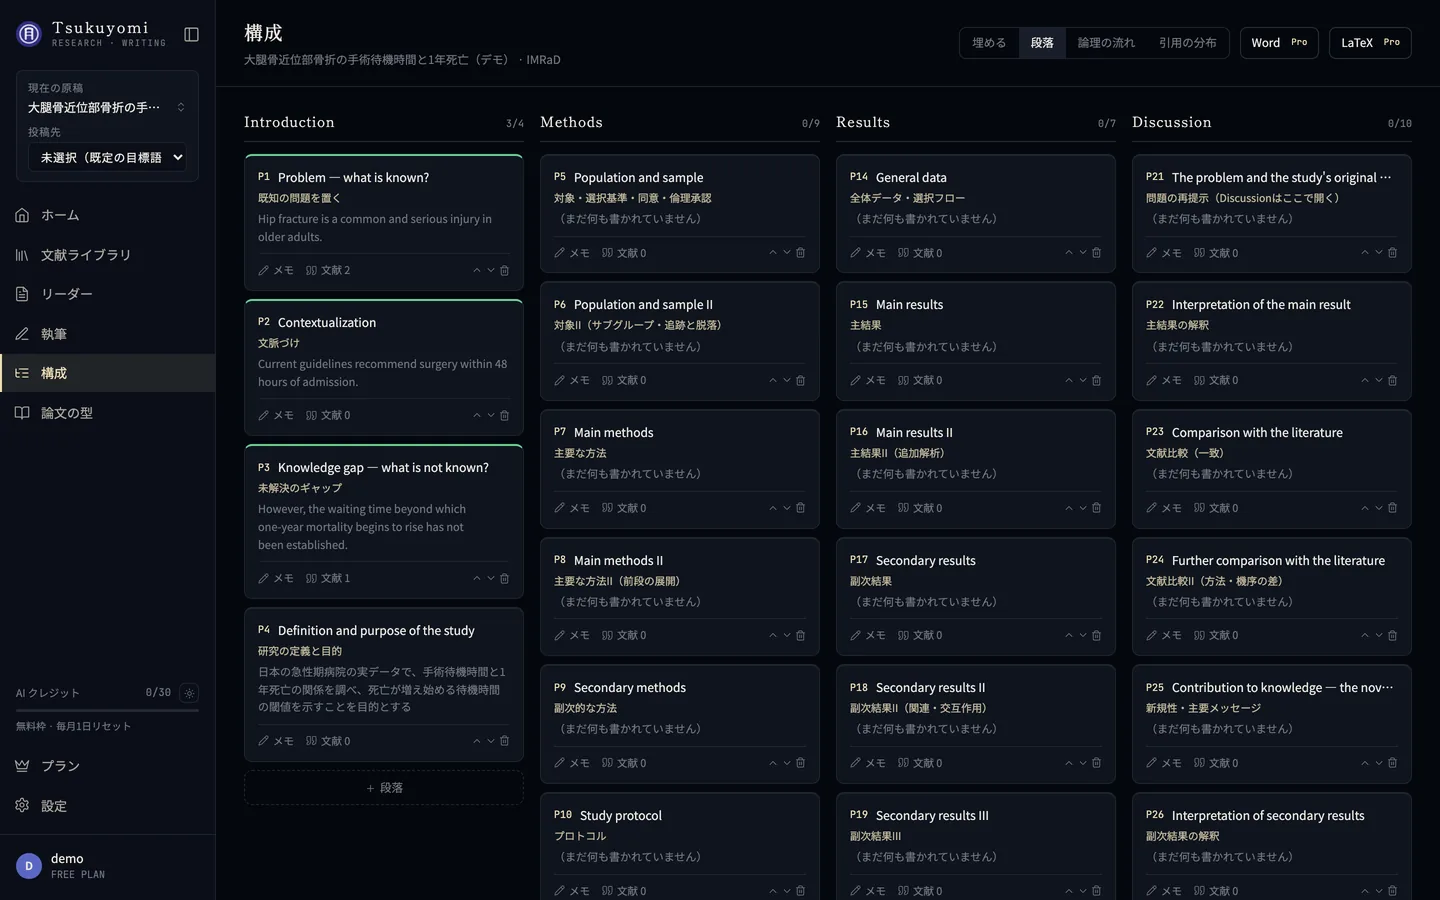Image resolution: width=1440 pixels, height=900 pixels.
Task: Click the Discussion 0/10 counter
Action: pyautogui.click(x=1400, y=124)
